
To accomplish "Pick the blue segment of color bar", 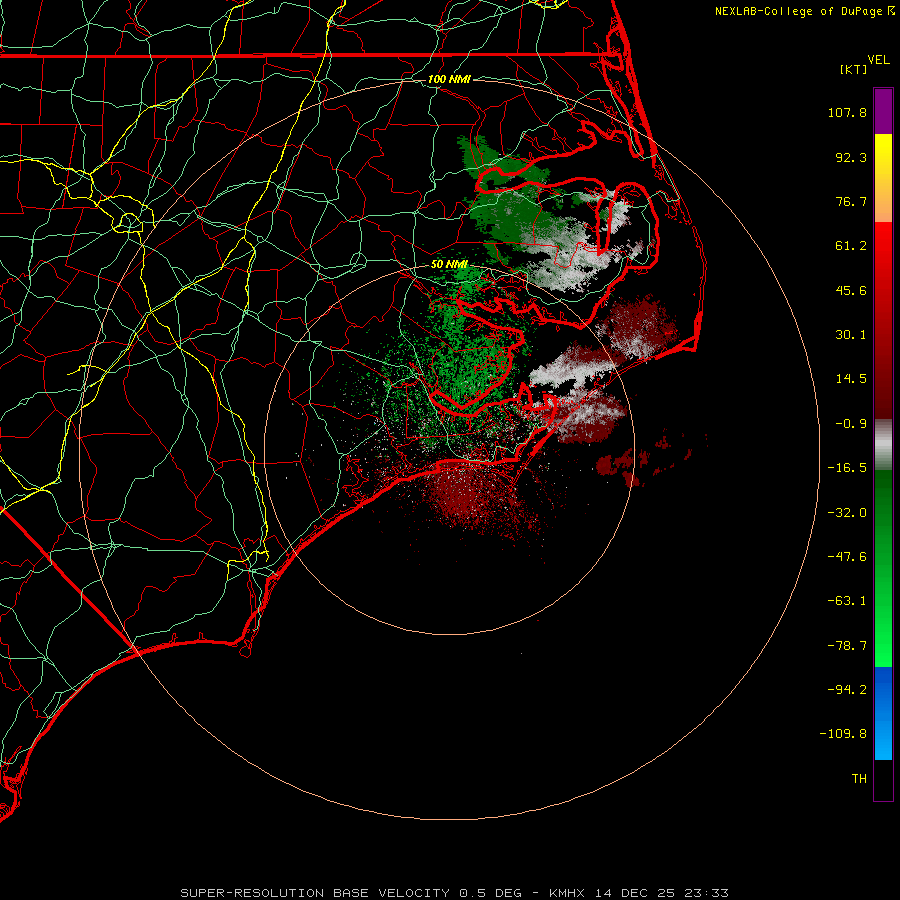I will [883, 713].
